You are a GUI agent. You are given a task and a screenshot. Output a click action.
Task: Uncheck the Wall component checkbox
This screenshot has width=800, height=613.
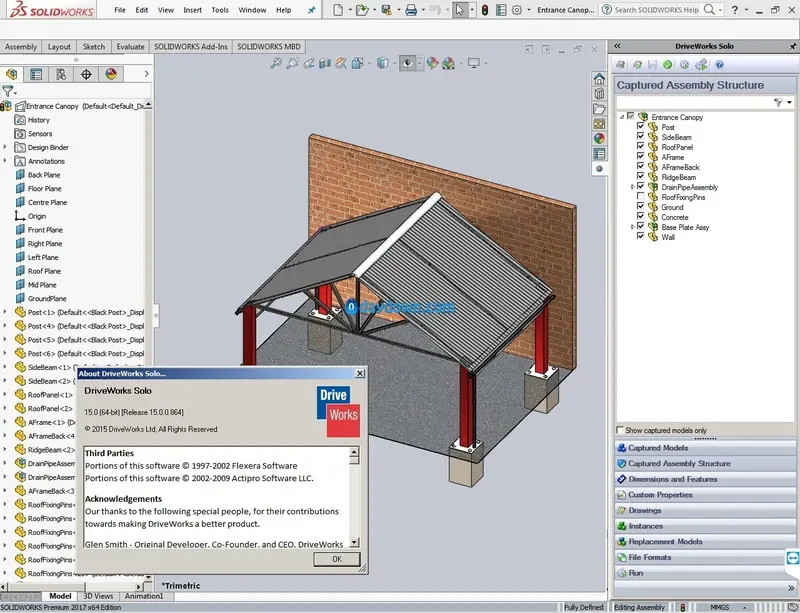click(x=640, y=236)
